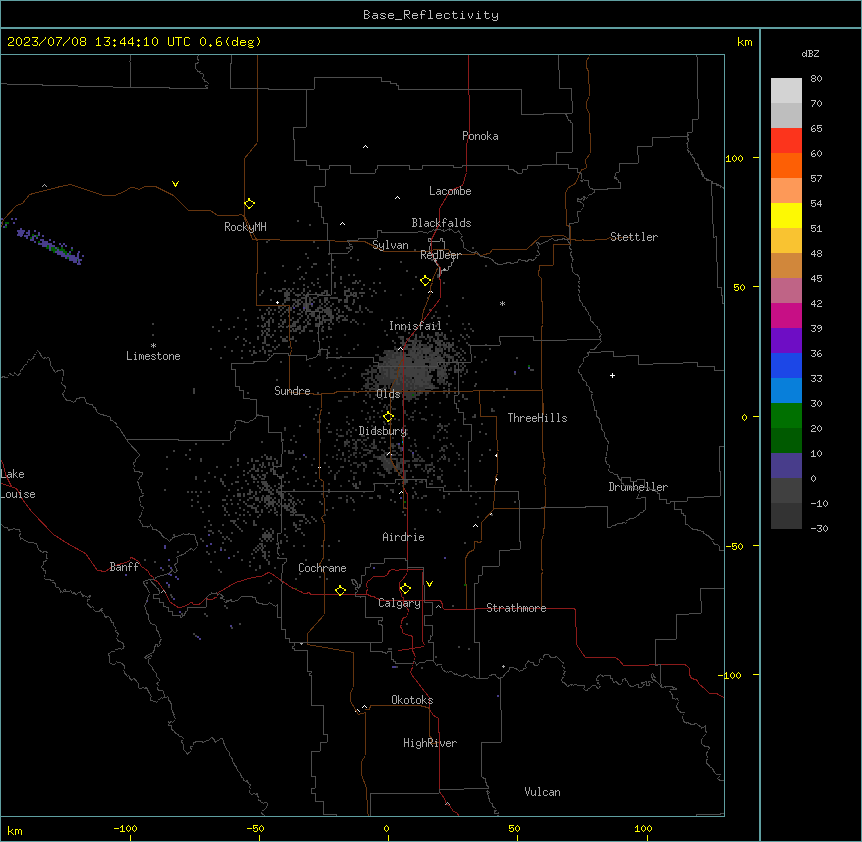Click the Base_Reflectivity title text
This screenshot has height=842, width=862.
[x=431, y=15]
